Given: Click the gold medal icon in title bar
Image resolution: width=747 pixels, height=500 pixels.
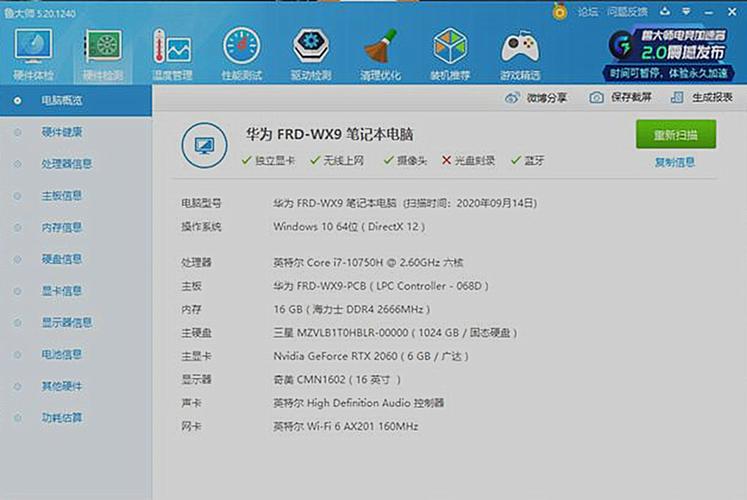Looking at the screenshot, I should [560, 11].
